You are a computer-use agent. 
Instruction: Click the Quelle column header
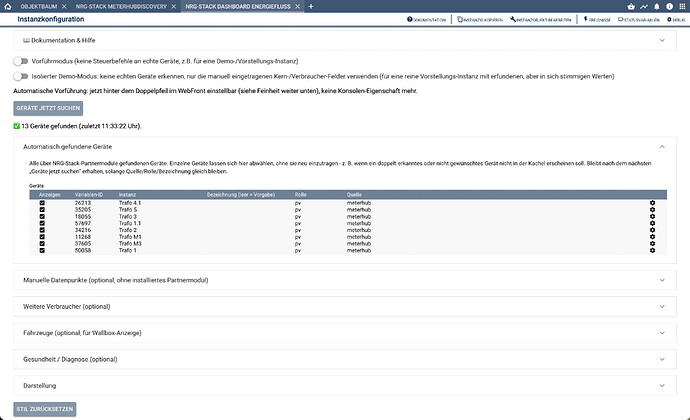pyautogui.click(x=354, y=195)
